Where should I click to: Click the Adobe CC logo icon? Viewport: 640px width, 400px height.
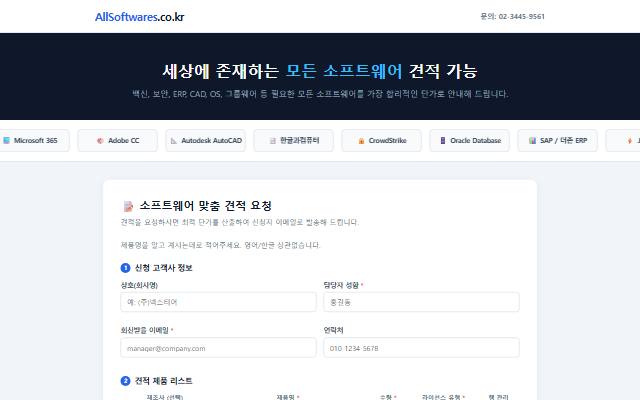pos(100,140)
